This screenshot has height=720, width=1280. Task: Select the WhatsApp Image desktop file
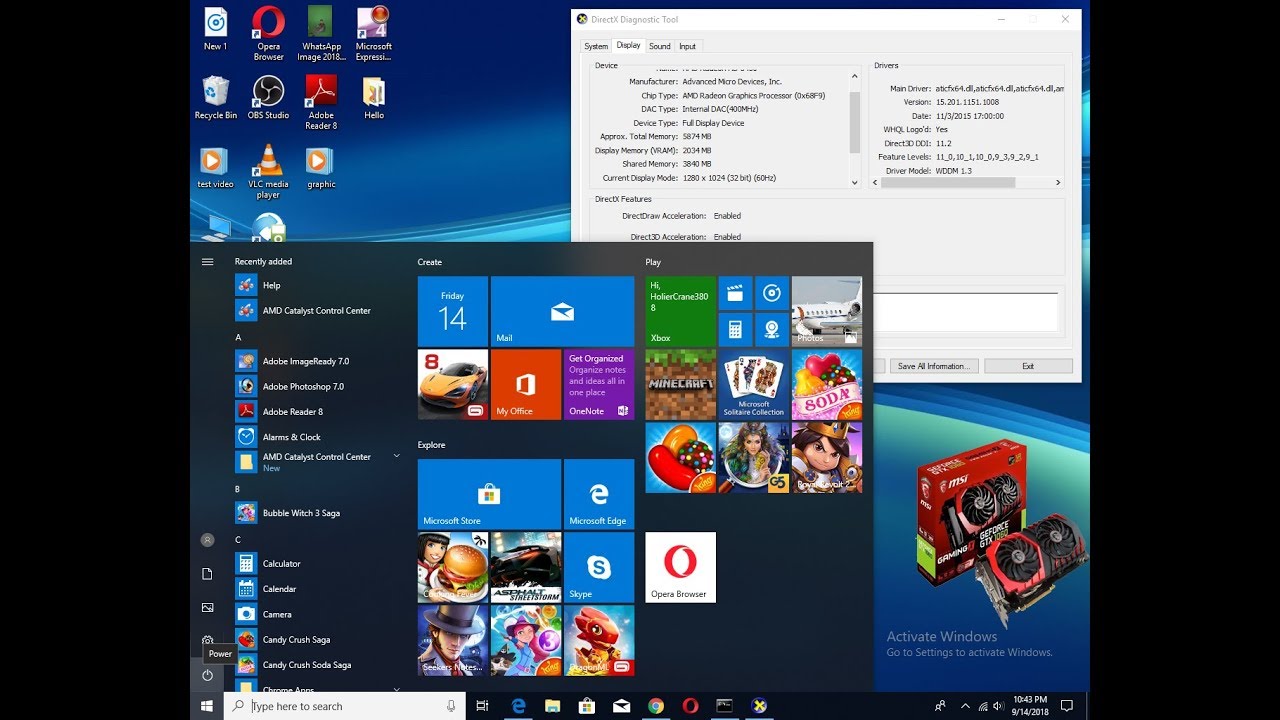(x=321, y=33)
